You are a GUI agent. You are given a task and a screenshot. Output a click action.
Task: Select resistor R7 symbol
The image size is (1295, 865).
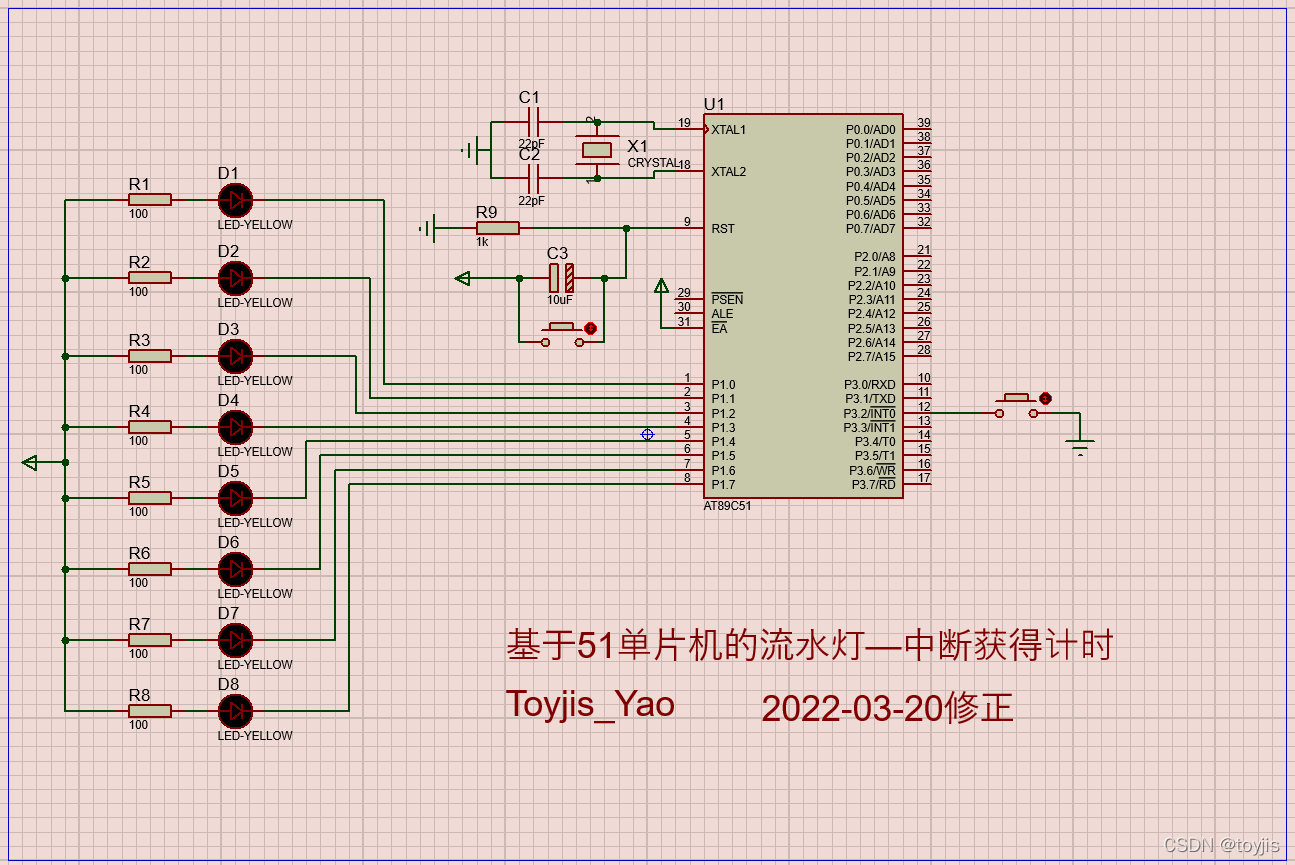150,640
